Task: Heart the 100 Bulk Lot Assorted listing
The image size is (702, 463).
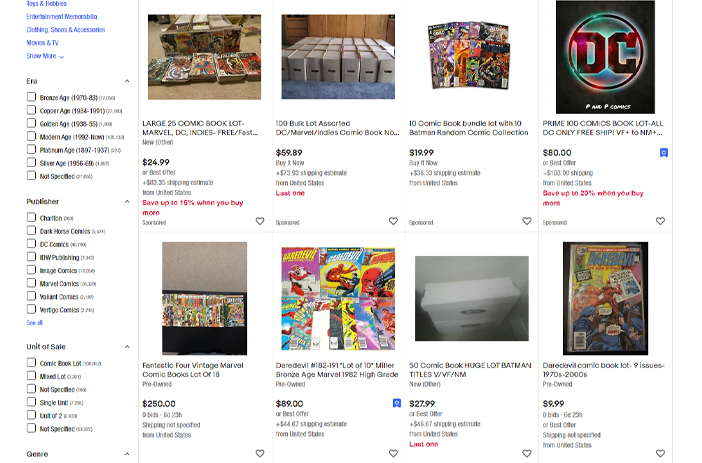Action: point(393,221)
